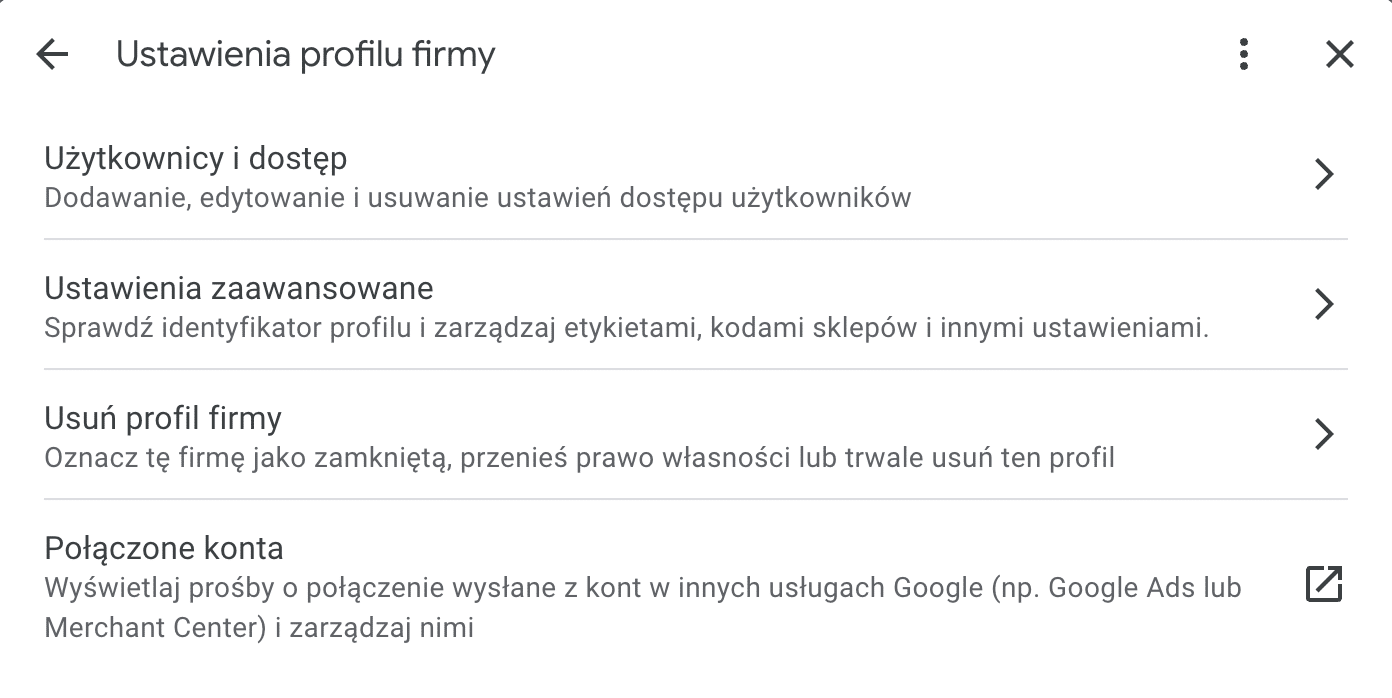This screenshot has width=1392, height=698.
Task: Go back using the left arrow
Action: coord(52,54)
